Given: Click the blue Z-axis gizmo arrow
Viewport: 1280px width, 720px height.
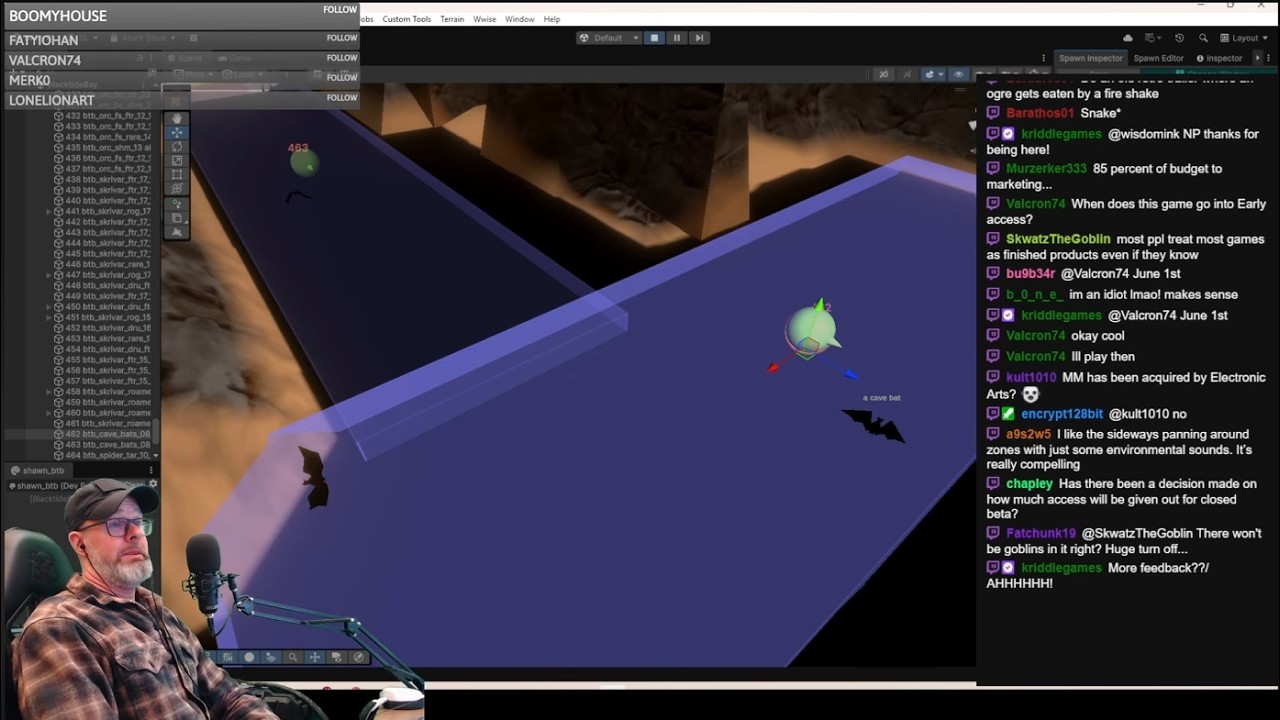Looking at the screenshot, I should coord(849,375).
